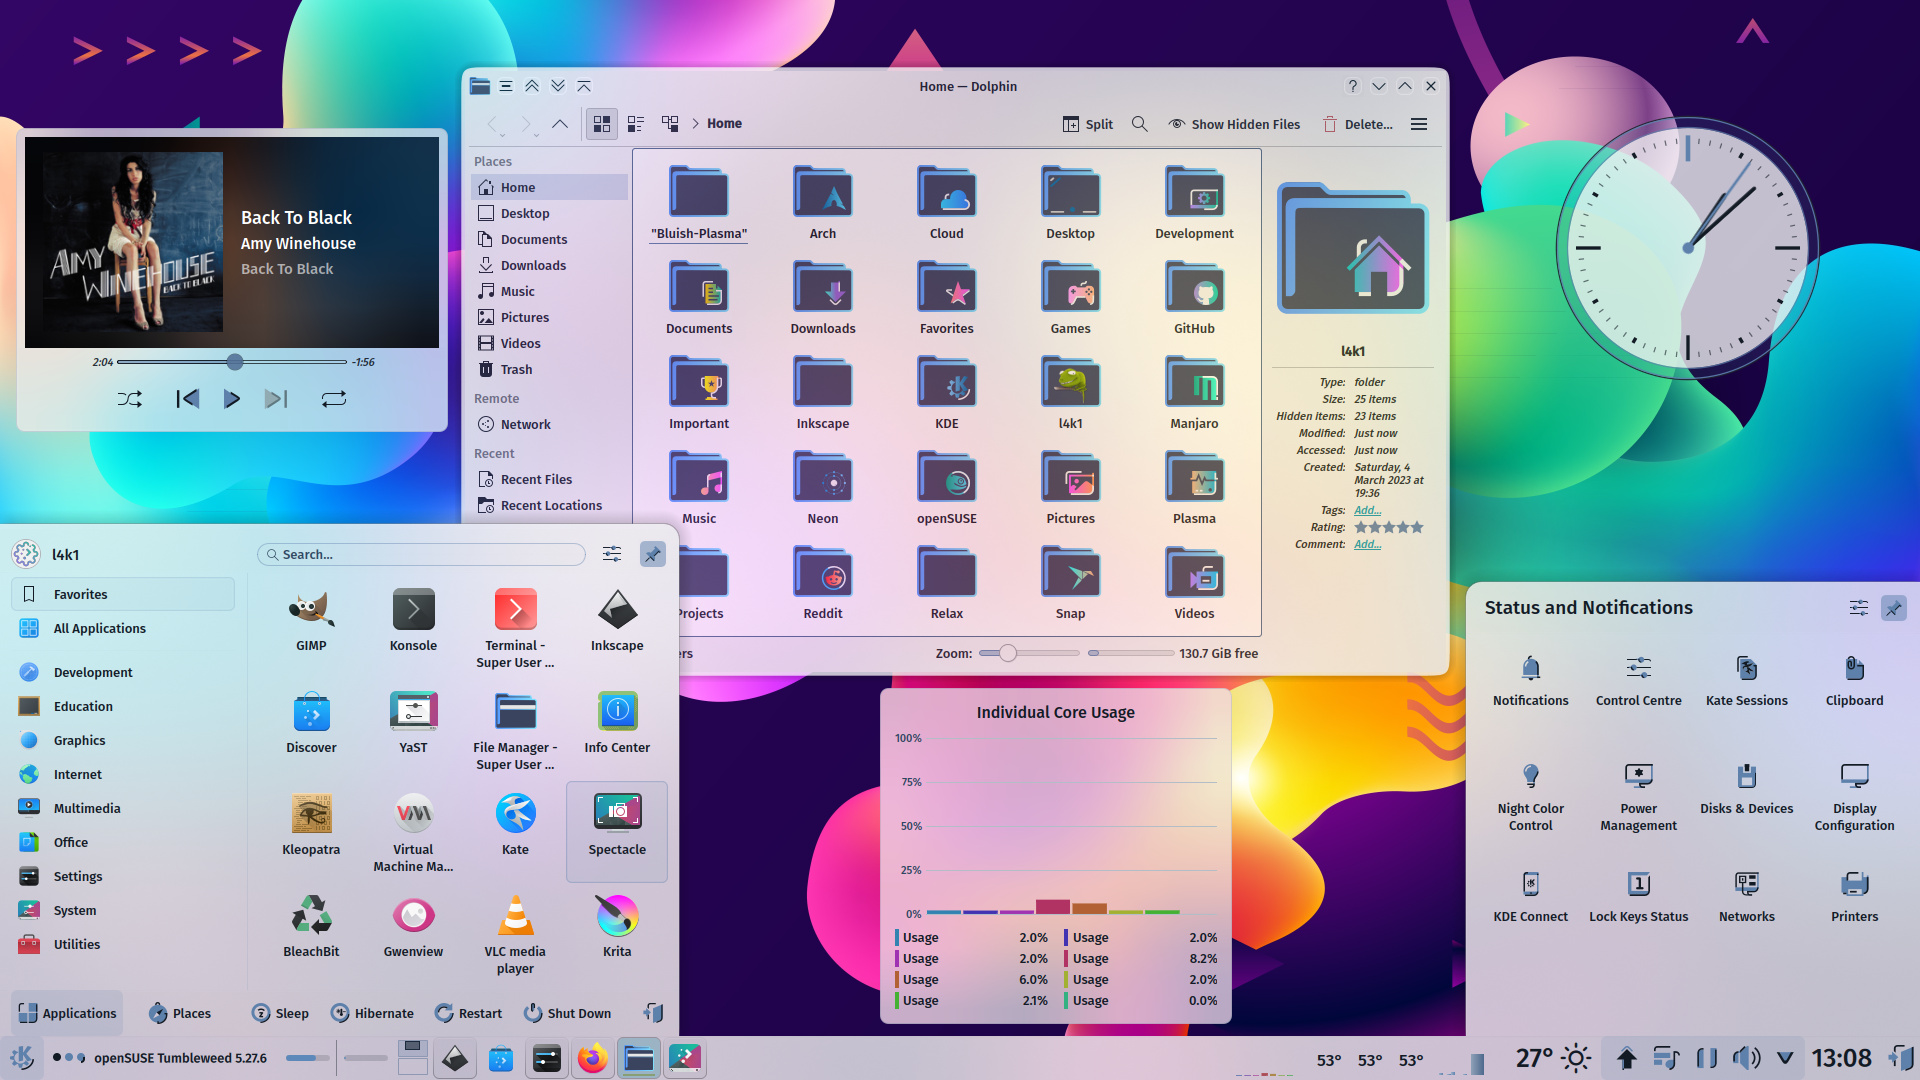Open the Snap folder in Dolphin

[1071, 584]
